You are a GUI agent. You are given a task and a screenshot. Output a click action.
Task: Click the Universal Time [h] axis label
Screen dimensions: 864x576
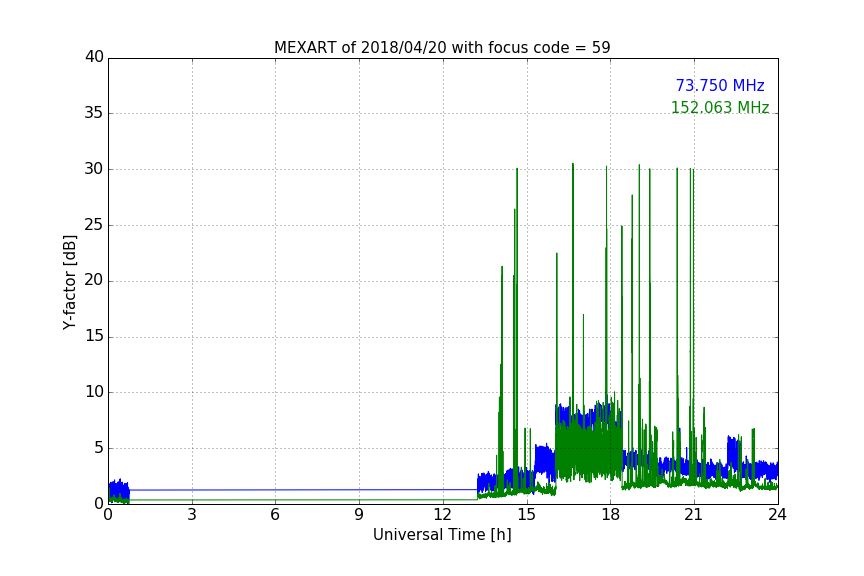point(442,535)
